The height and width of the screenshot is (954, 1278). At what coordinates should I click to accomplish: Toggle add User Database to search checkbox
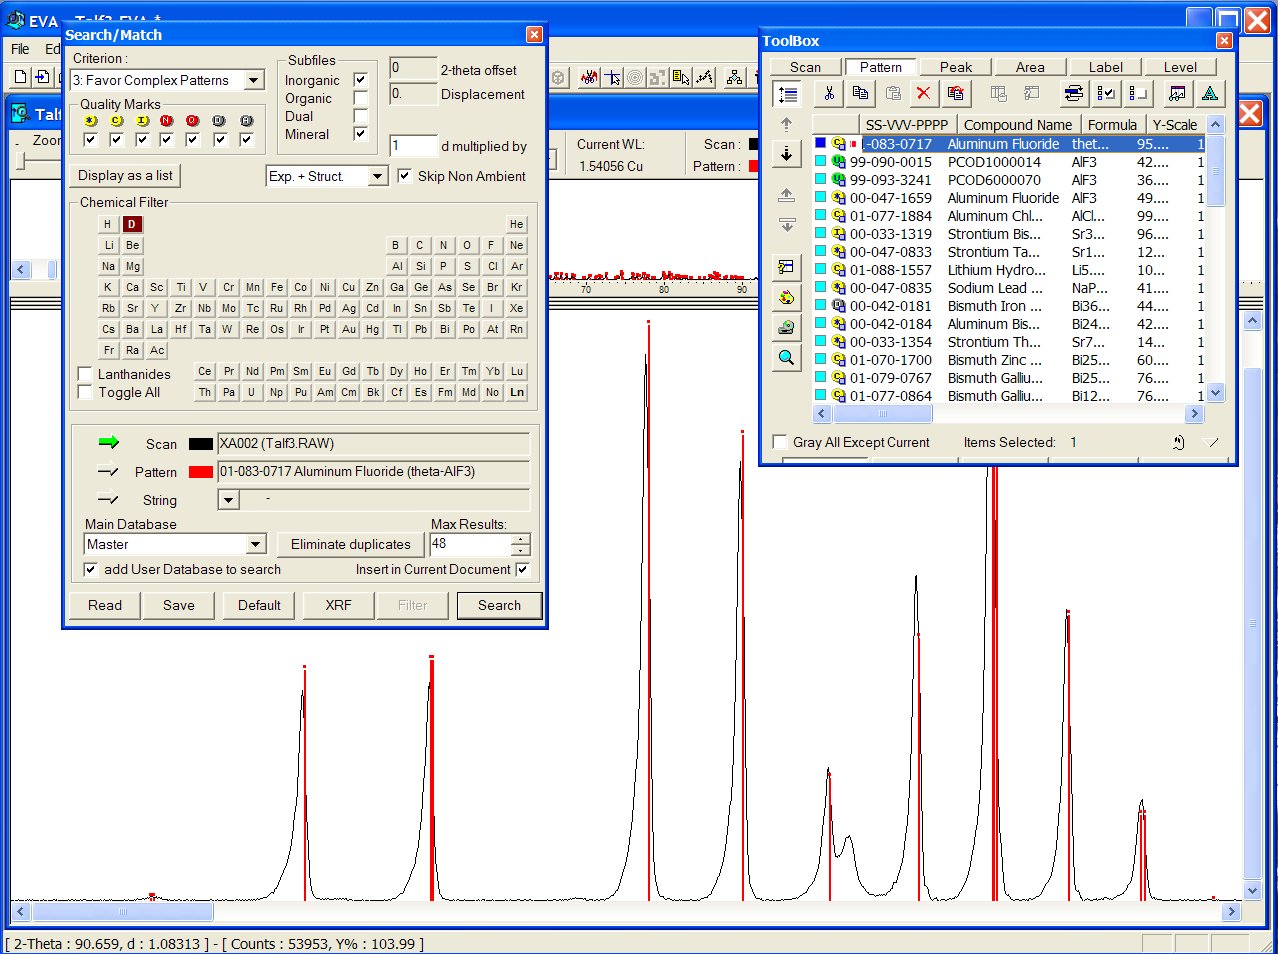[91, 569]
